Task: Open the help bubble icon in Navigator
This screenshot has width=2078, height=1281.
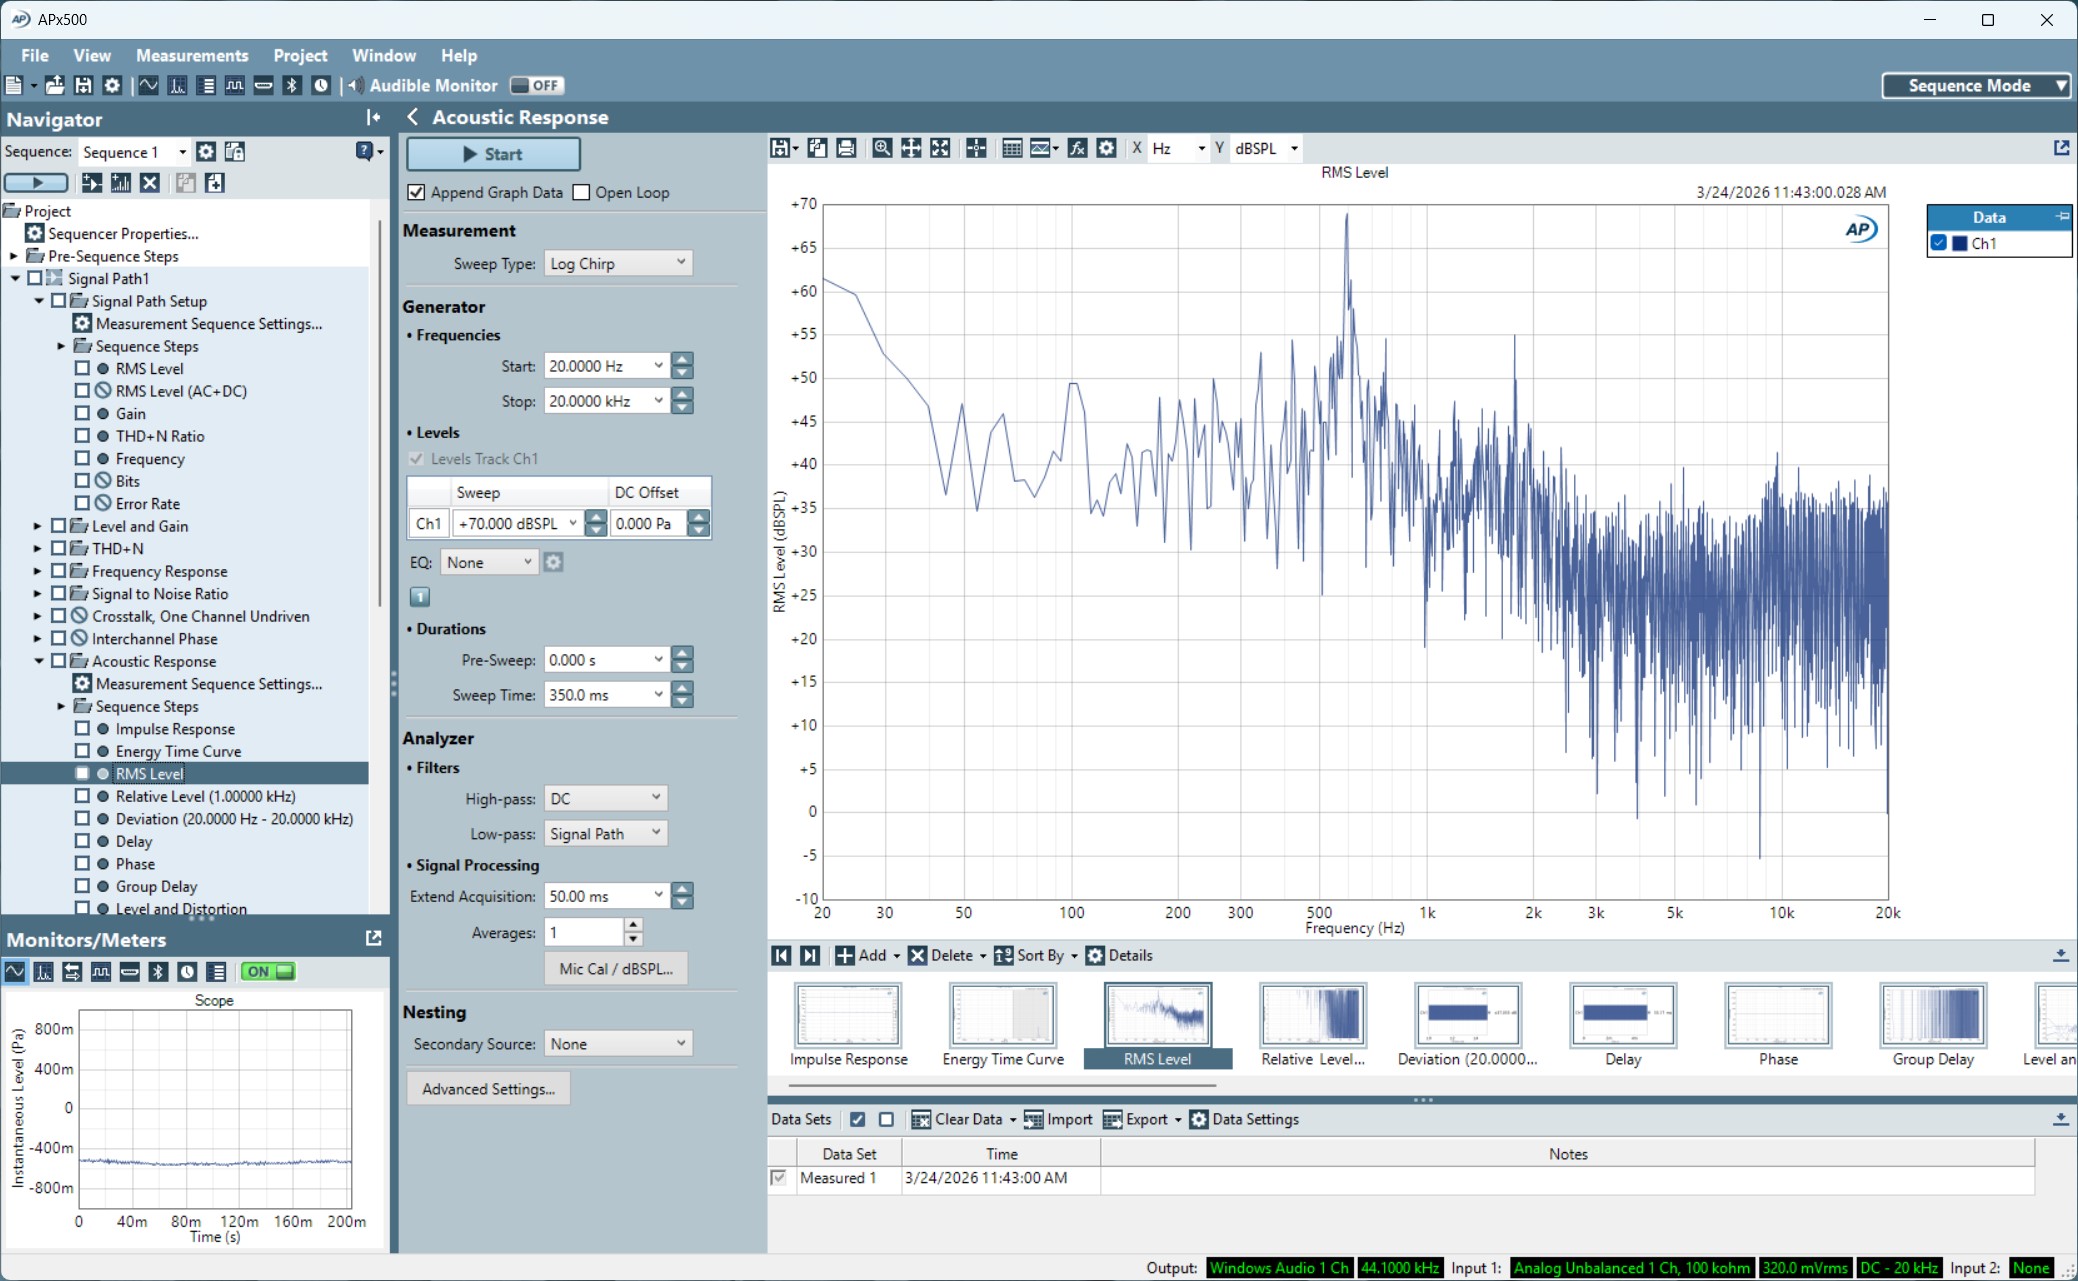Action: (x=364, y=151)
